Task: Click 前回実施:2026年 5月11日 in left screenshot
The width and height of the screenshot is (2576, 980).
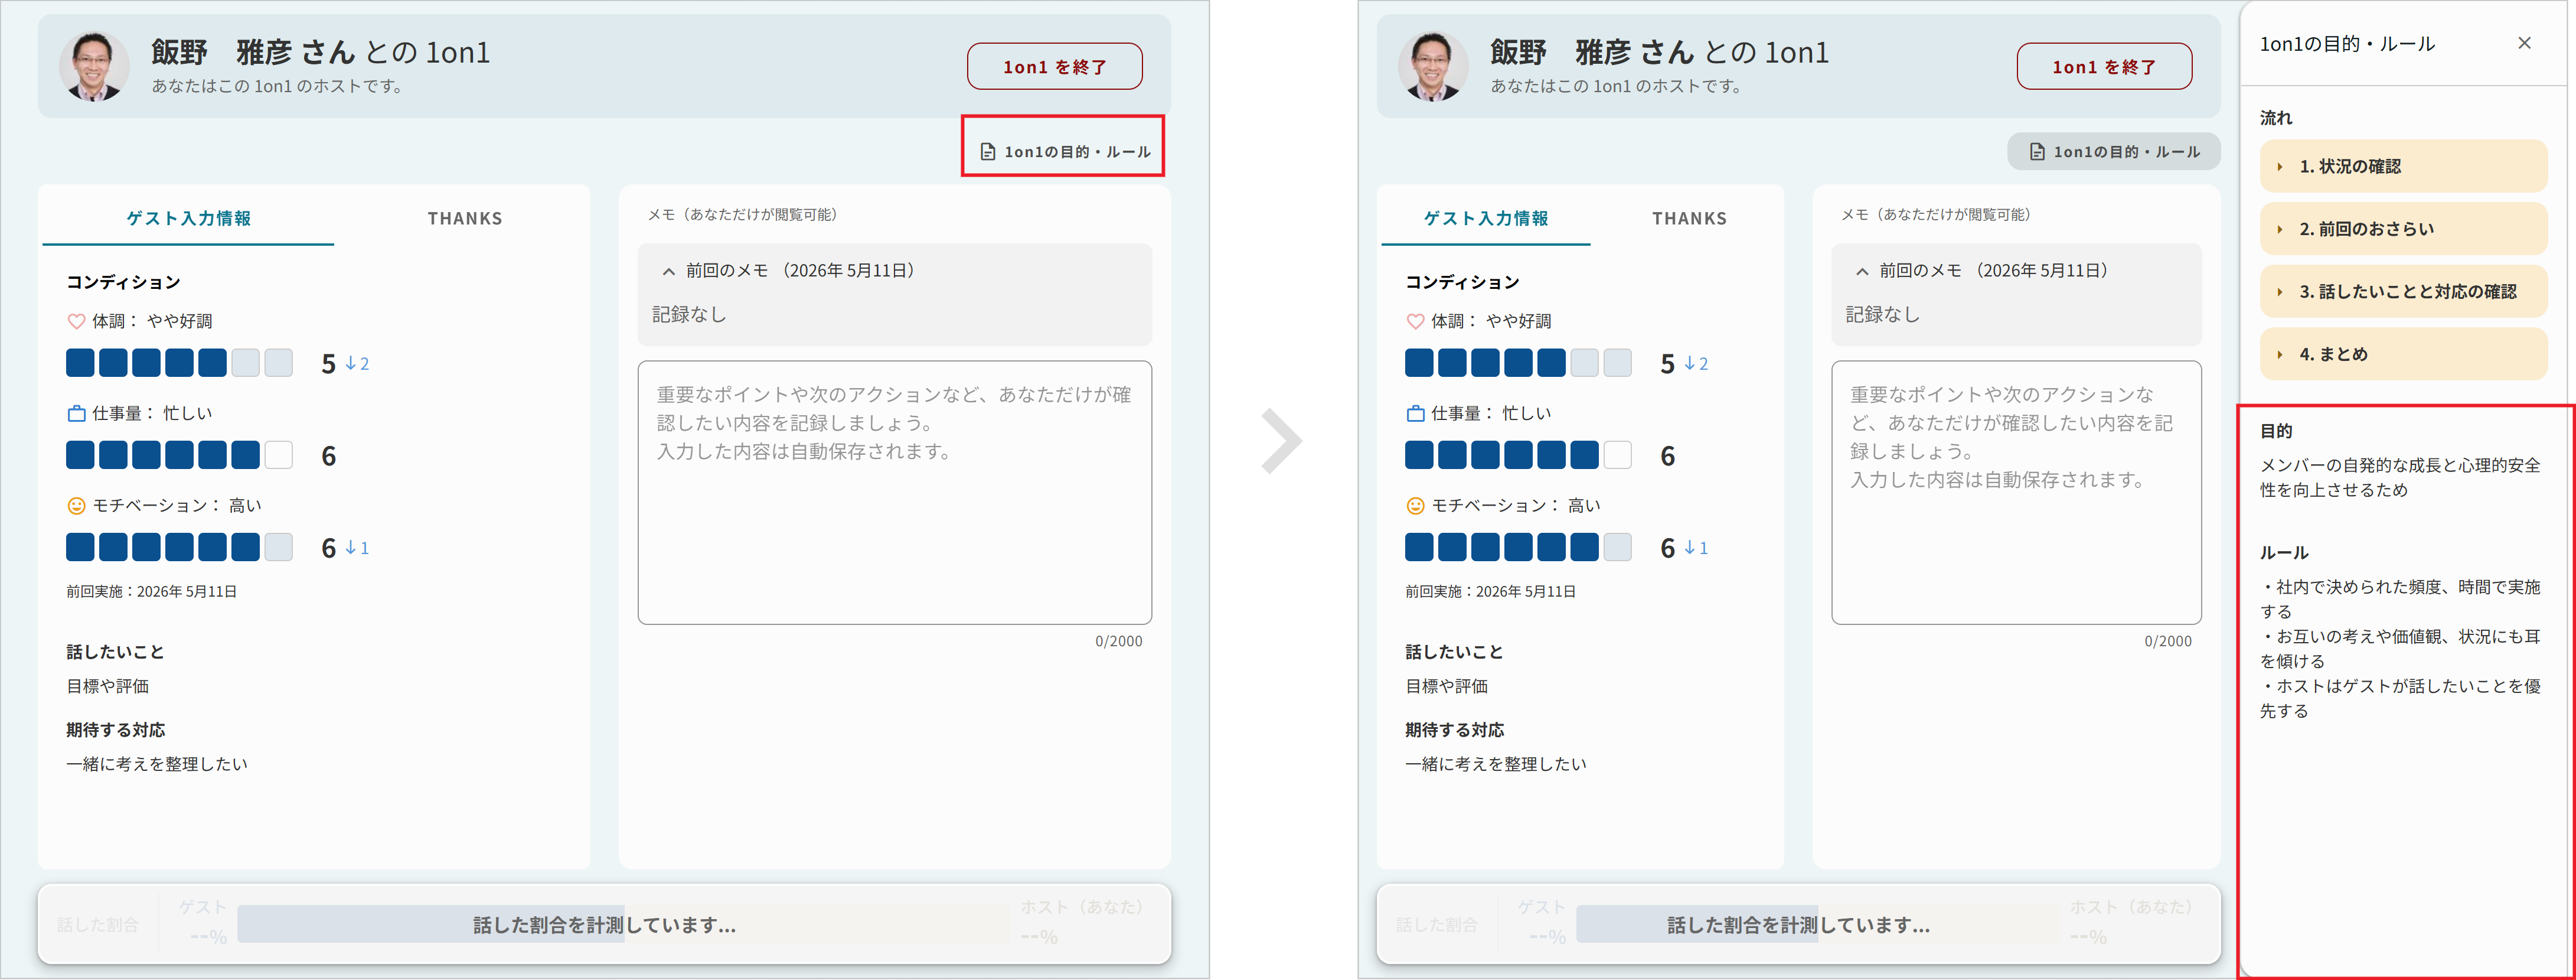Action: point(152,591)
